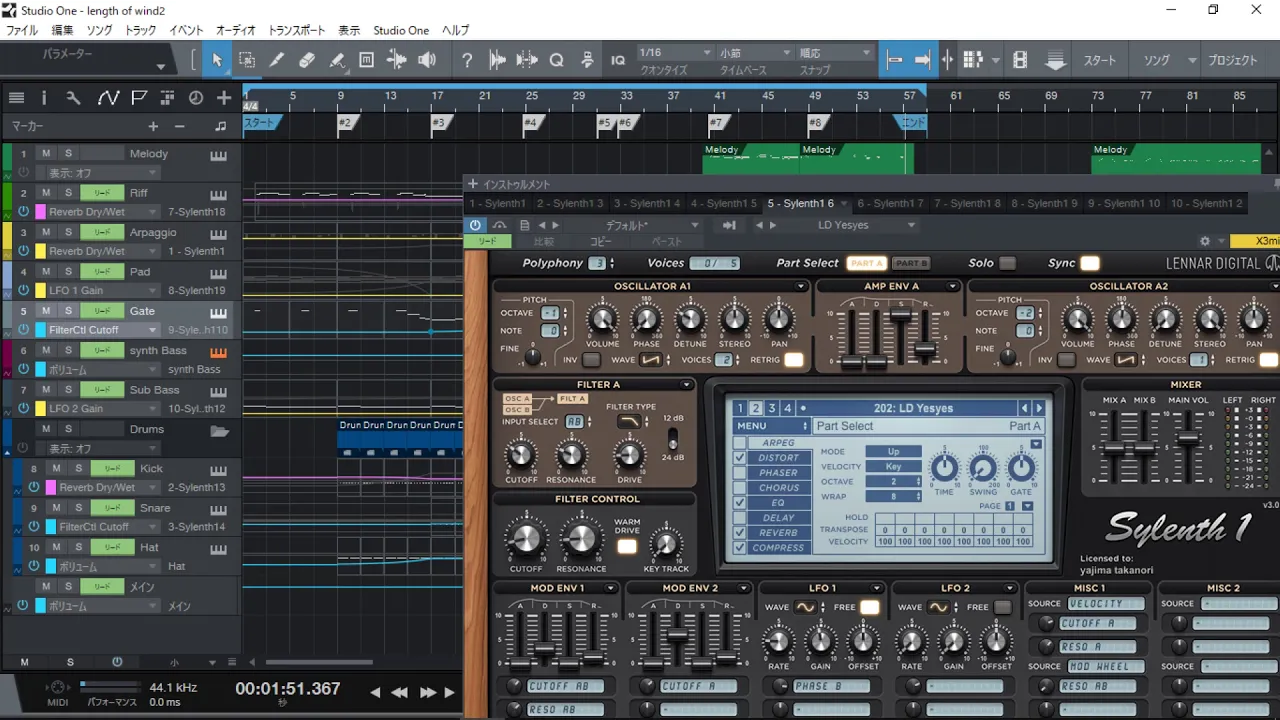Open the Snap dropdown showing 順応
Screen dimensions: 1280x720
(835, 53)
